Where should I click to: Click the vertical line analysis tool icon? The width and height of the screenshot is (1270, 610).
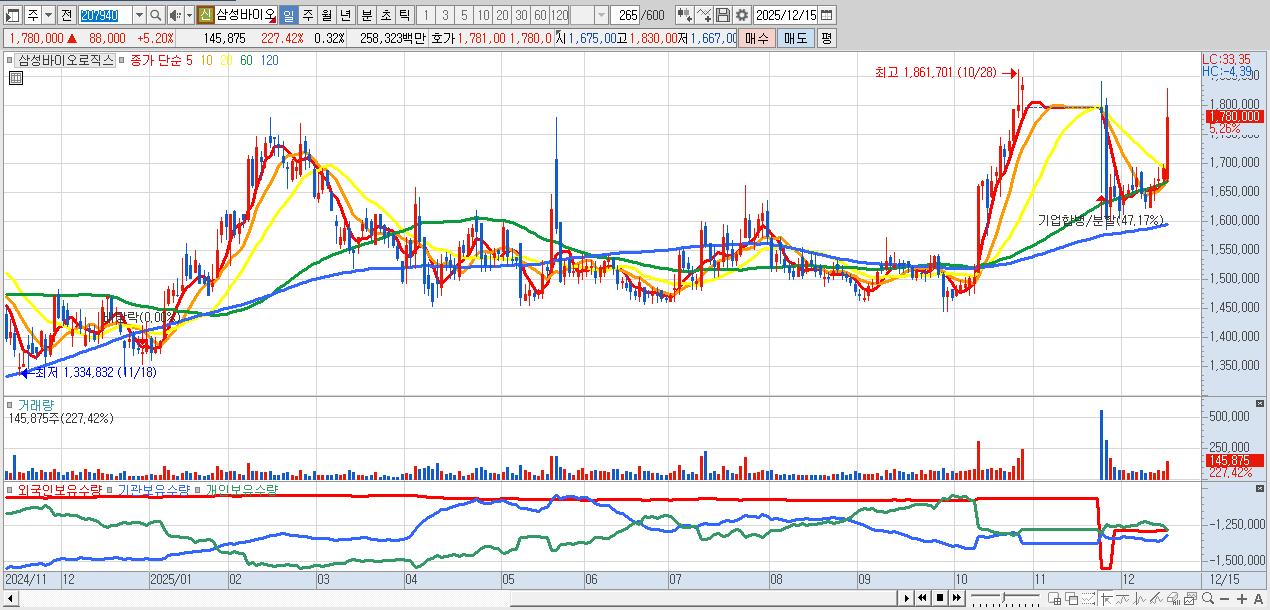coord(1140,598)
